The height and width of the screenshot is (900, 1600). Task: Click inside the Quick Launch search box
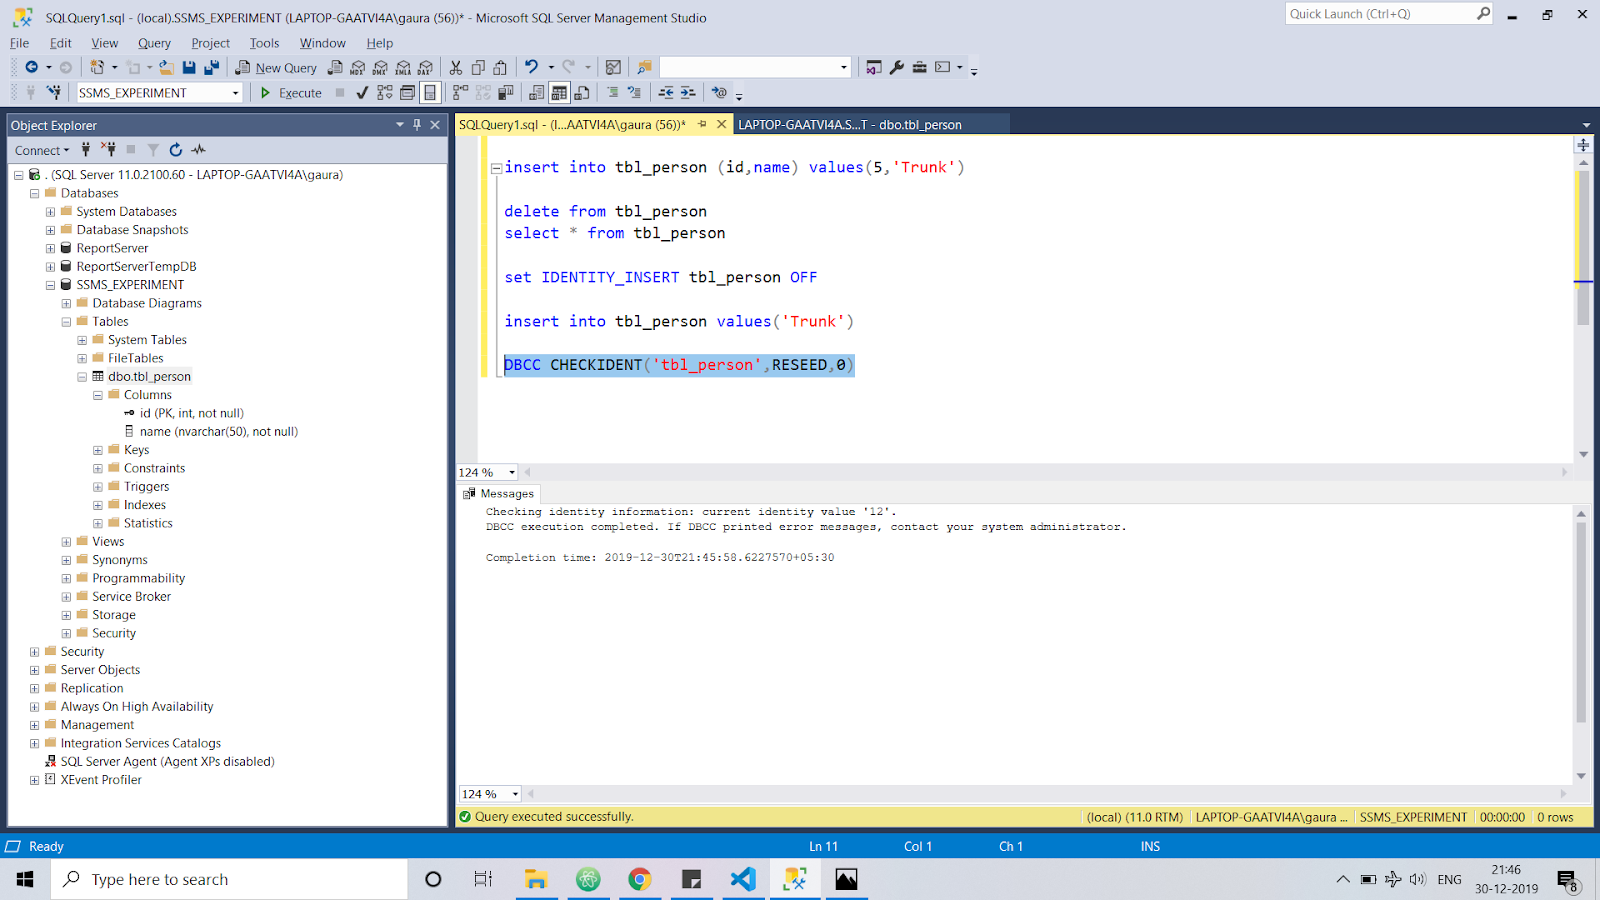(1380, 13)
